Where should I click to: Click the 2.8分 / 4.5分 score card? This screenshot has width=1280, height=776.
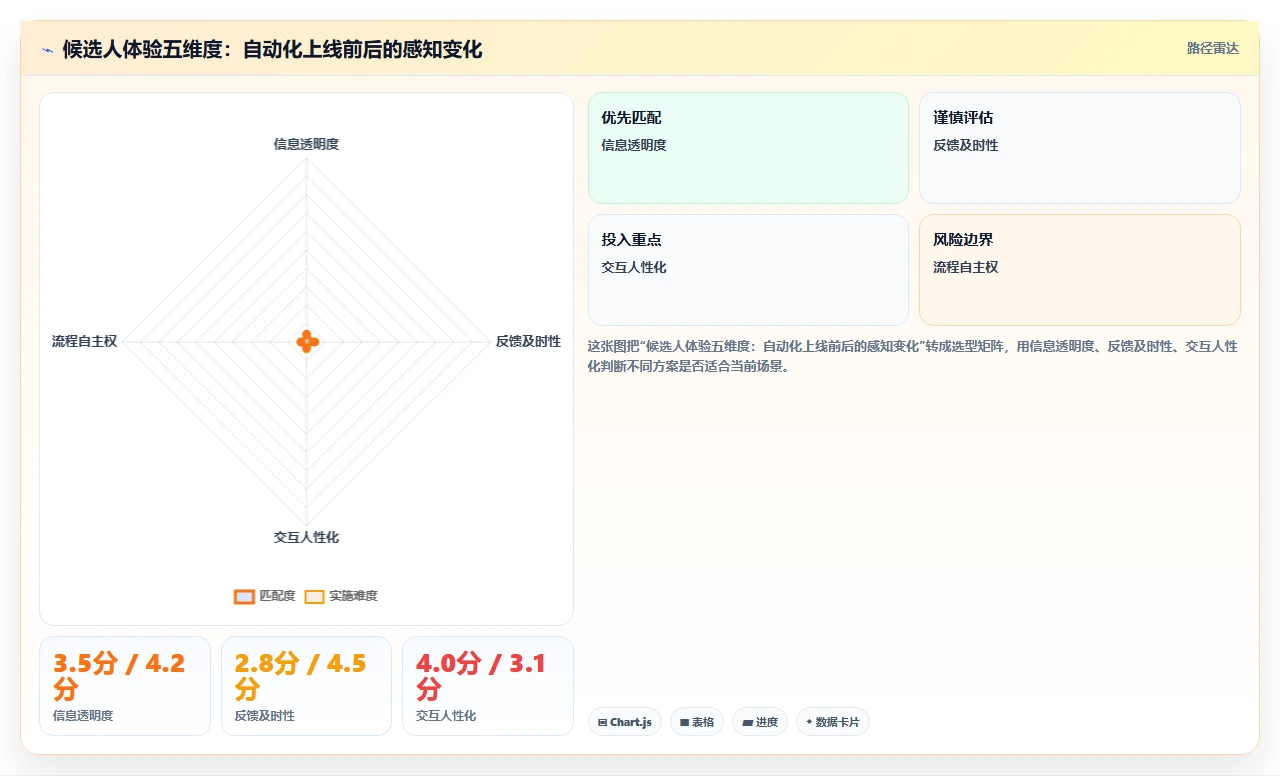pyautogui.click(x=306, y=686)
